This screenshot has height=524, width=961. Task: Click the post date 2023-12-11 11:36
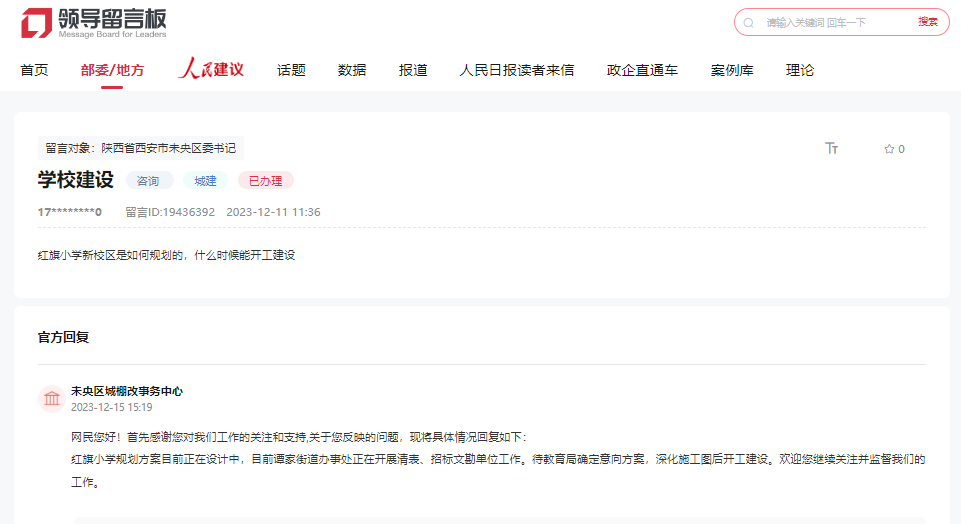pos(273,212)
